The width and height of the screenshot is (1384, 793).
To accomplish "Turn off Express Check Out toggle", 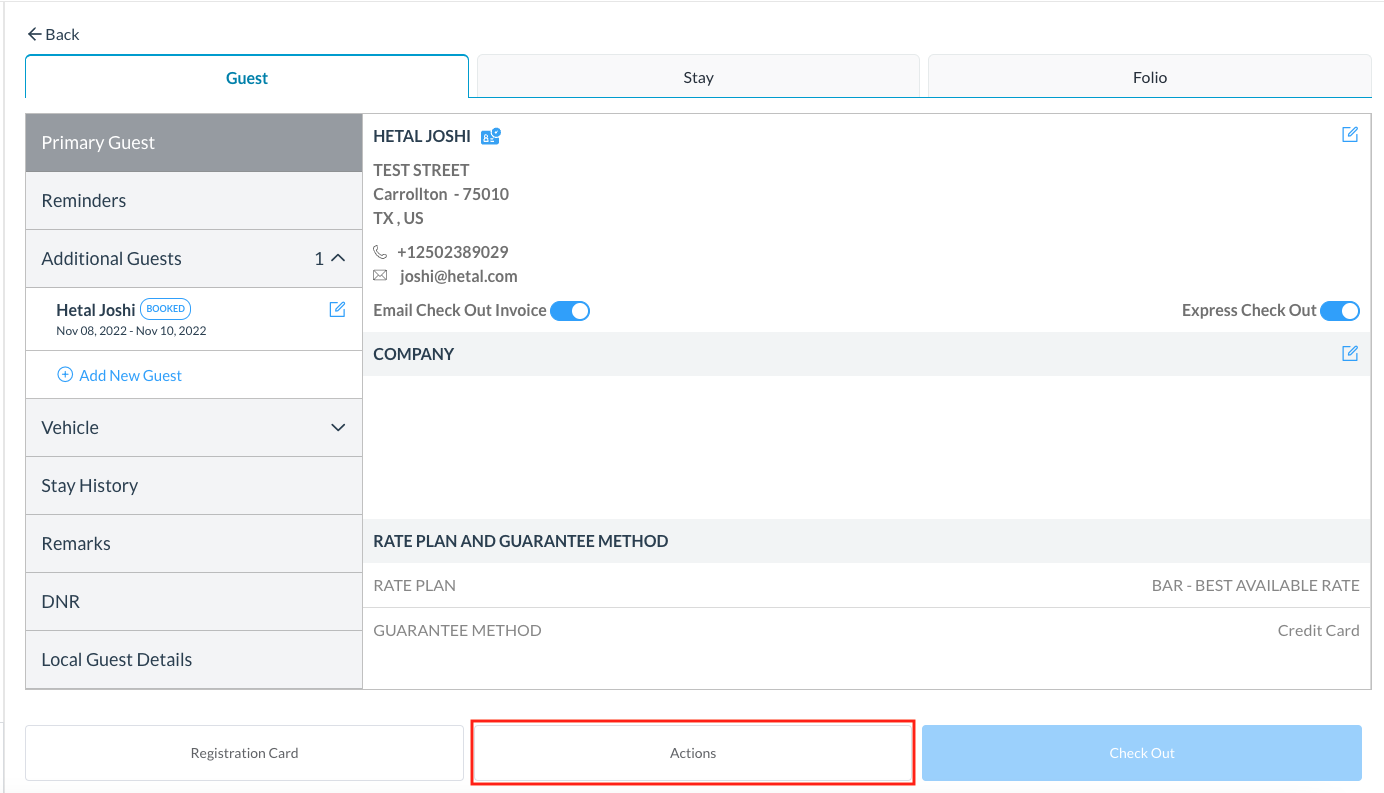I will point(1339,311).
